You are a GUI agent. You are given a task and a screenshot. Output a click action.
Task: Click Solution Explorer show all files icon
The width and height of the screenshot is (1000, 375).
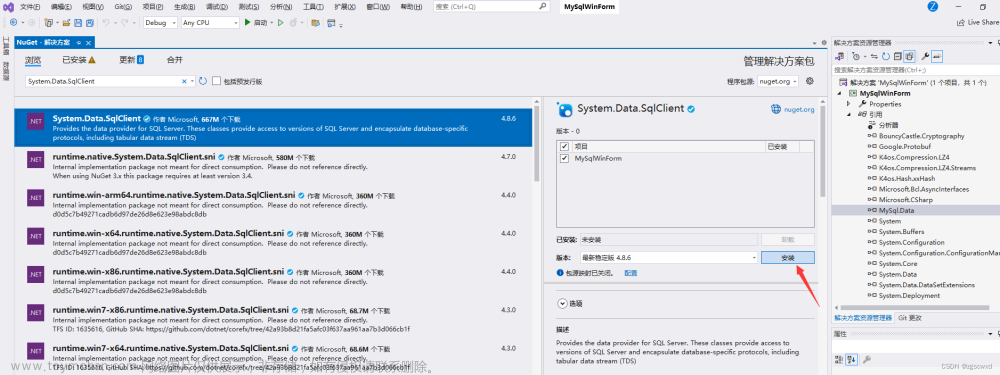point(909,56)
